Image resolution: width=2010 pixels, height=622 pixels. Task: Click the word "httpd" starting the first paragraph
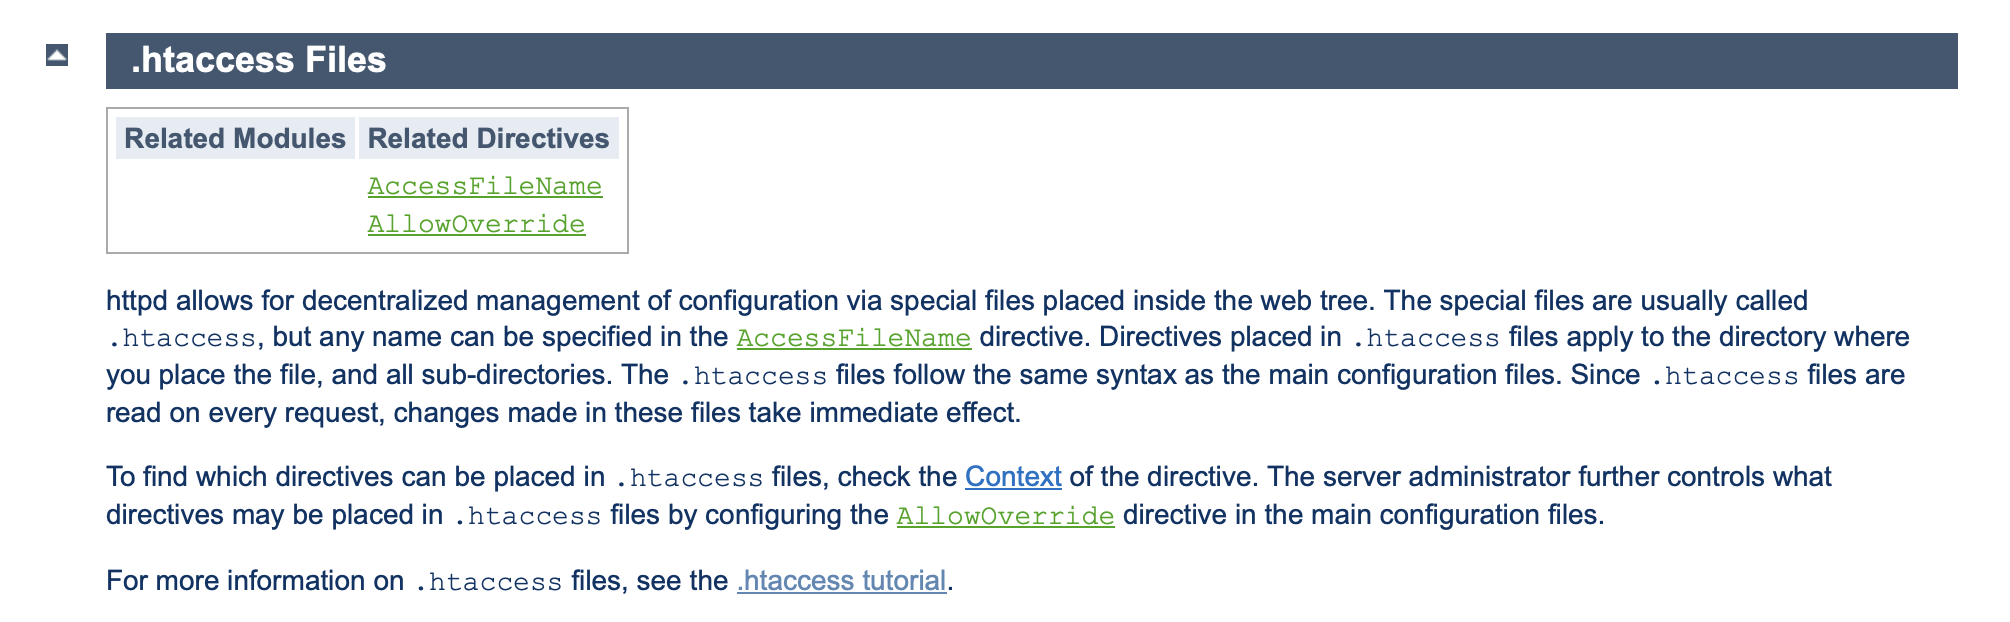137,301
